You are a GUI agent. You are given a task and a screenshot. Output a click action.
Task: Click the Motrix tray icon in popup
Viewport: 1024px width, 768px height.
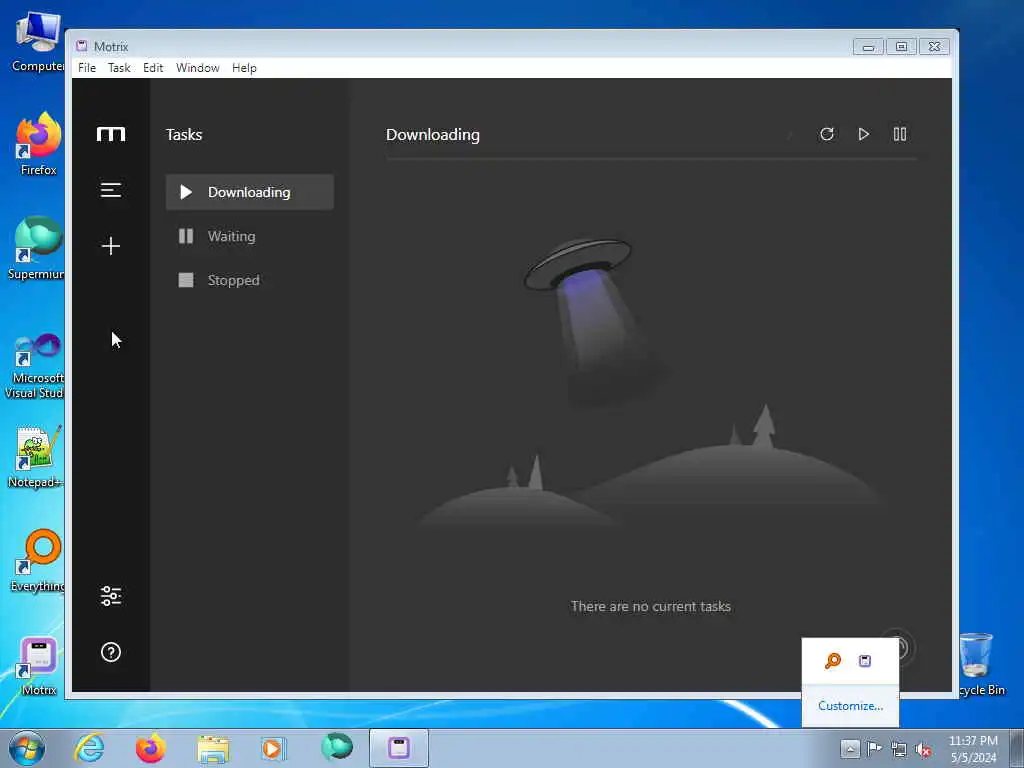click(x=865, y=661)
